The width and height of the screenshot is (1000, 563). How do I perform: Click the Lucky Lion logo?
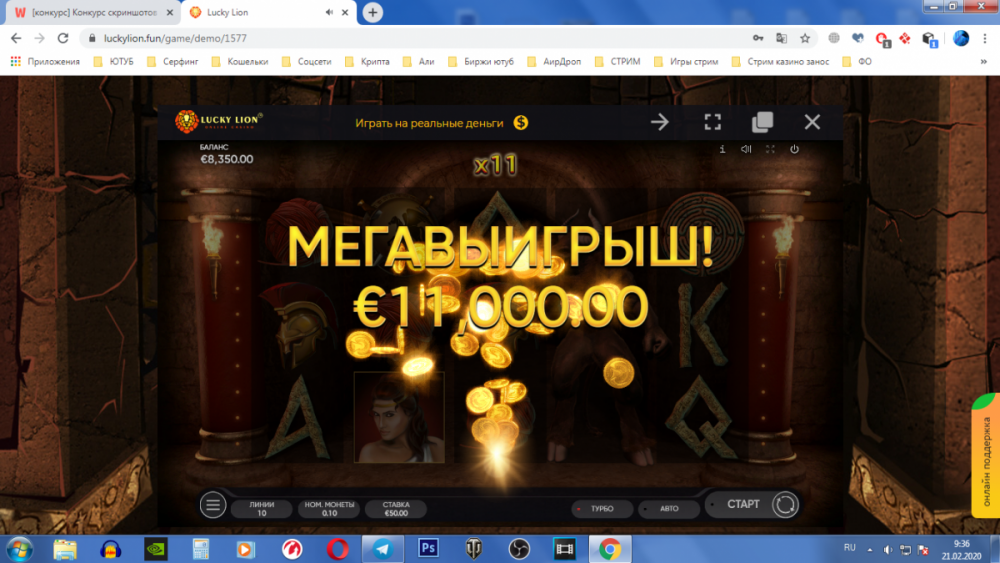click(x=219, y=122)
